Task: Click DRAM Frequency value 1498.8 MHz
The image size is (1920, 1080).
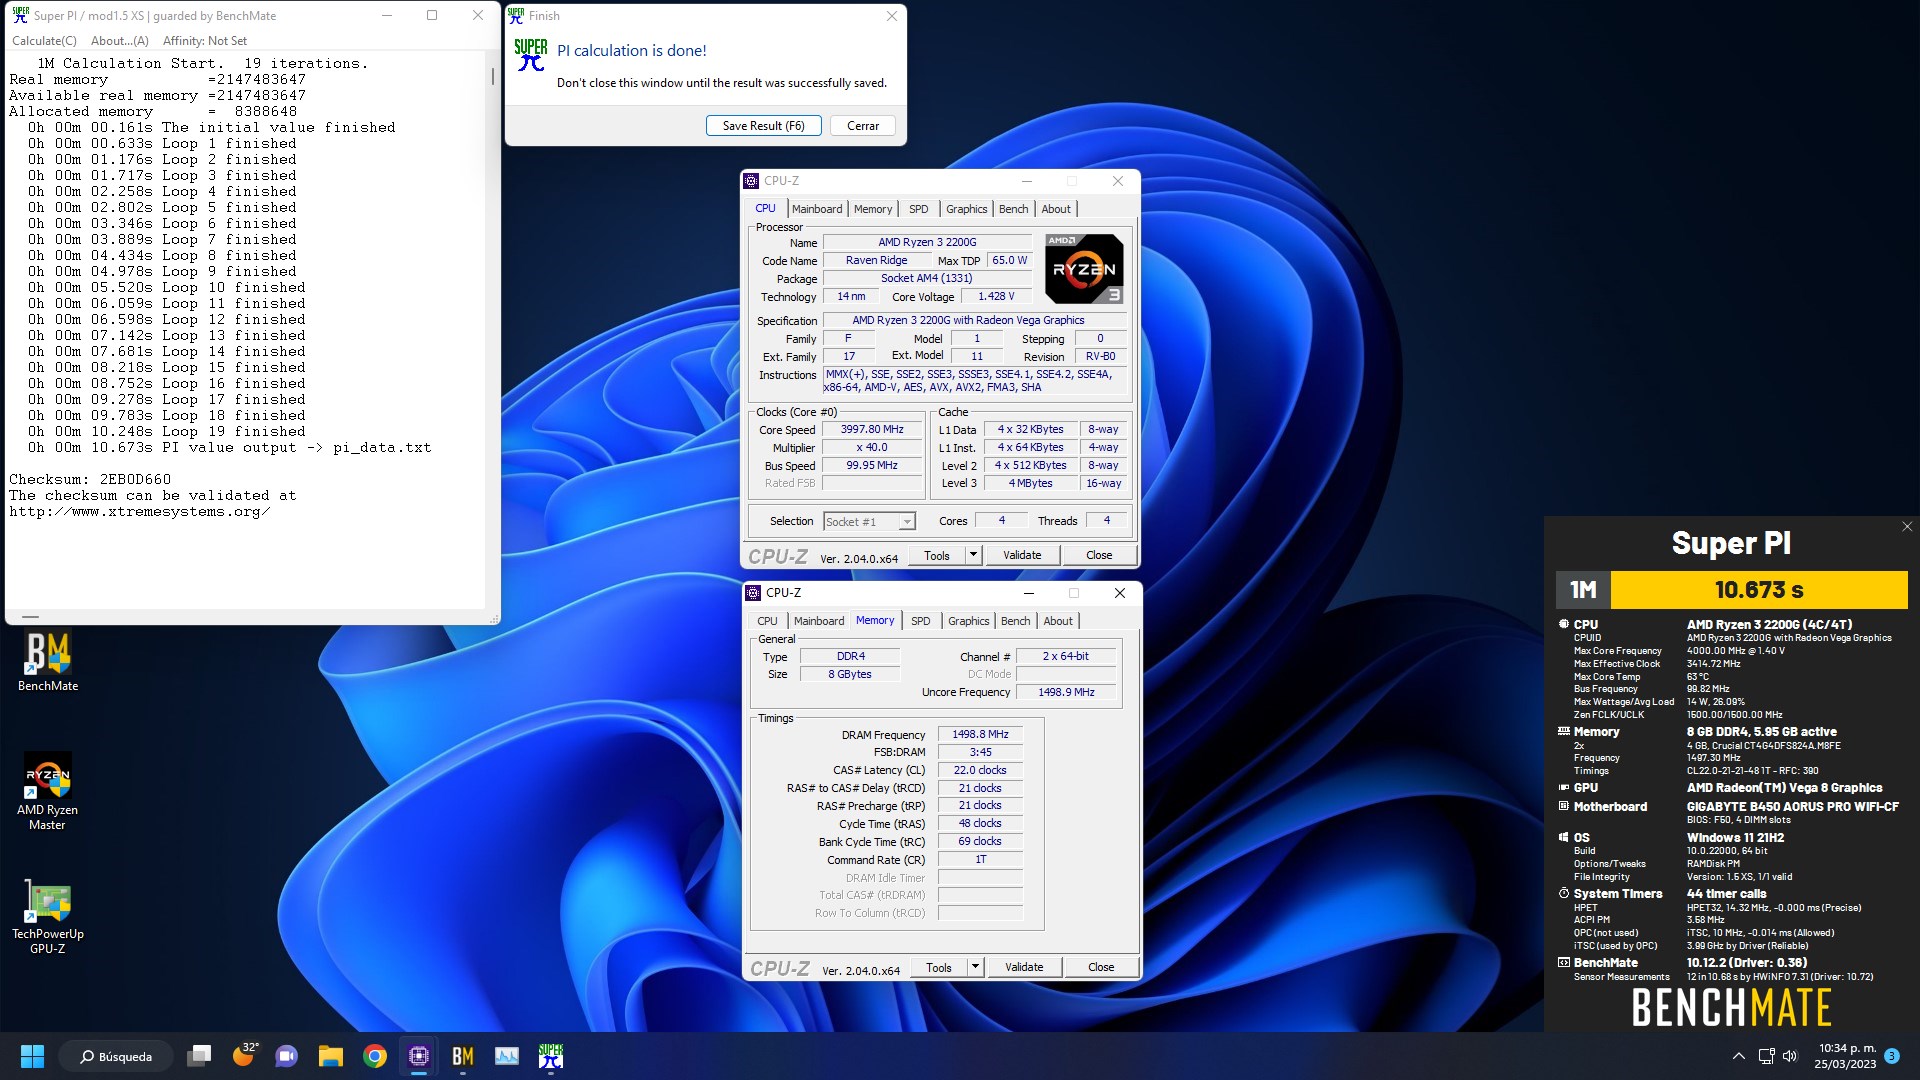Action: (980, 734)
